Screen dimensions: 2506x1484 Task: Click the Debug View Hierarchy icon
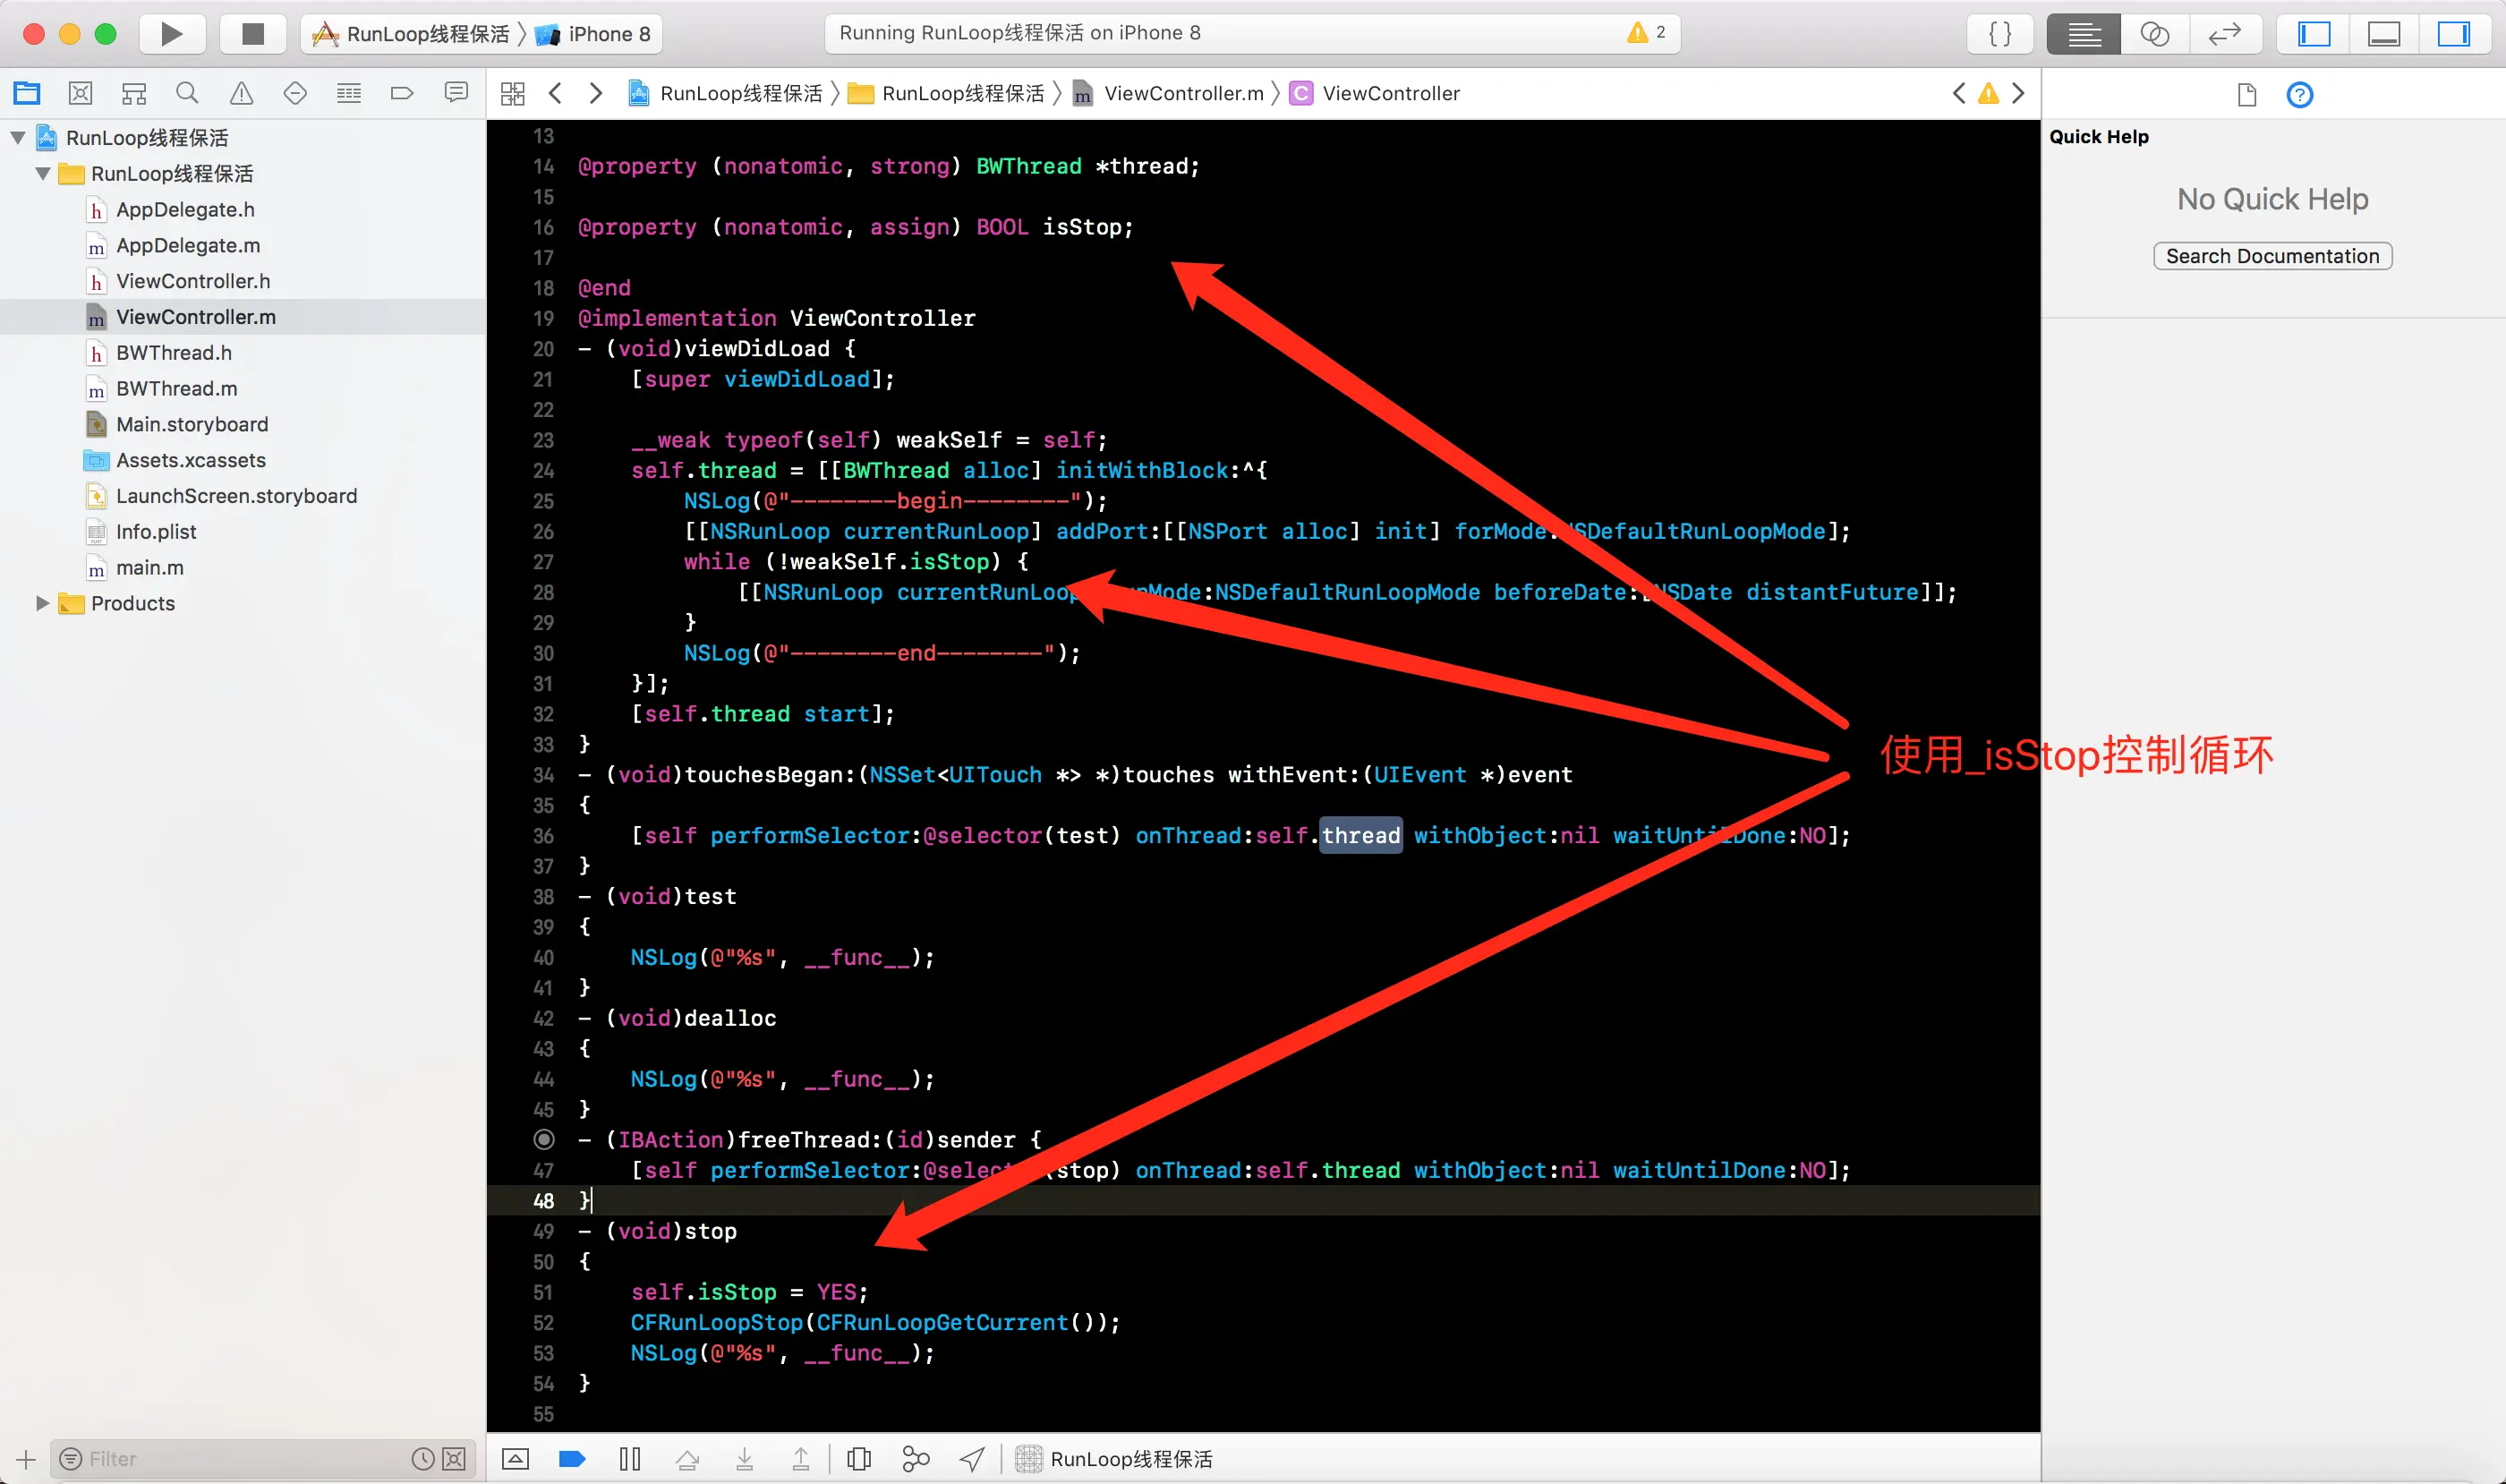point(858,1459)
